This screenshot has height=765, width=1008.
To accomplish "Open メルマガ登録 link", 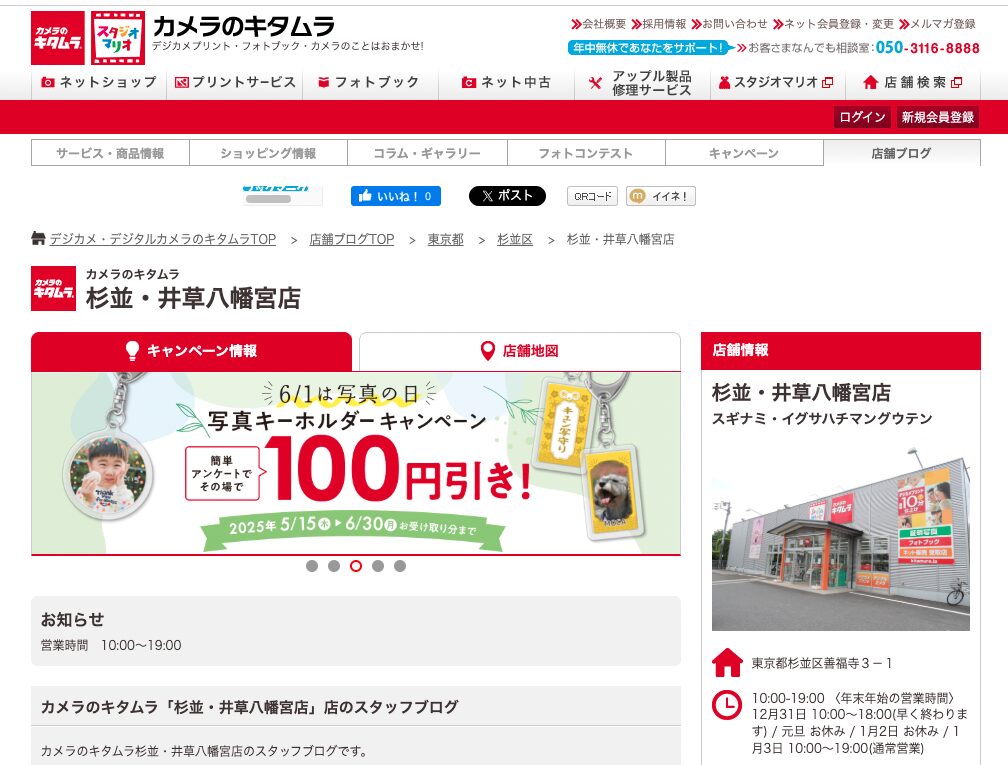I will pyautogui.click(x=937, y=24).
